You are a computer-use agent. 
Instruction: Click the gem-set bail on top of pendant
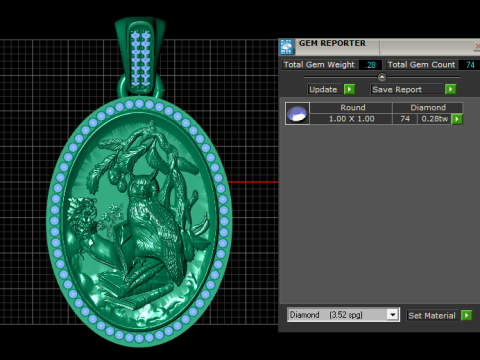click(140, 57)
